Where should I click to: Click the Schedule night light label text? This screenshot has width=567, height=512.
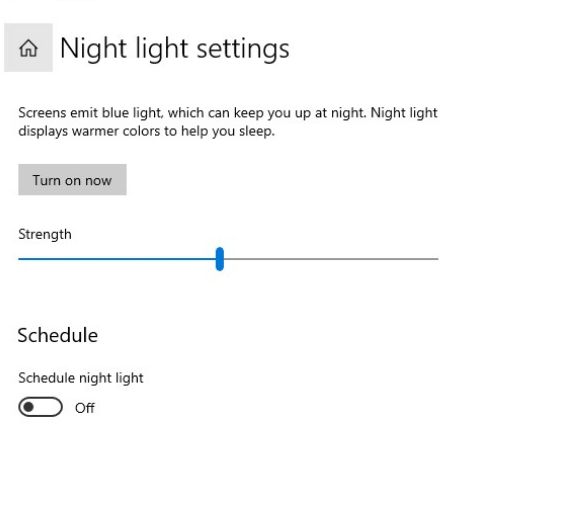click(x=81, y=378)
